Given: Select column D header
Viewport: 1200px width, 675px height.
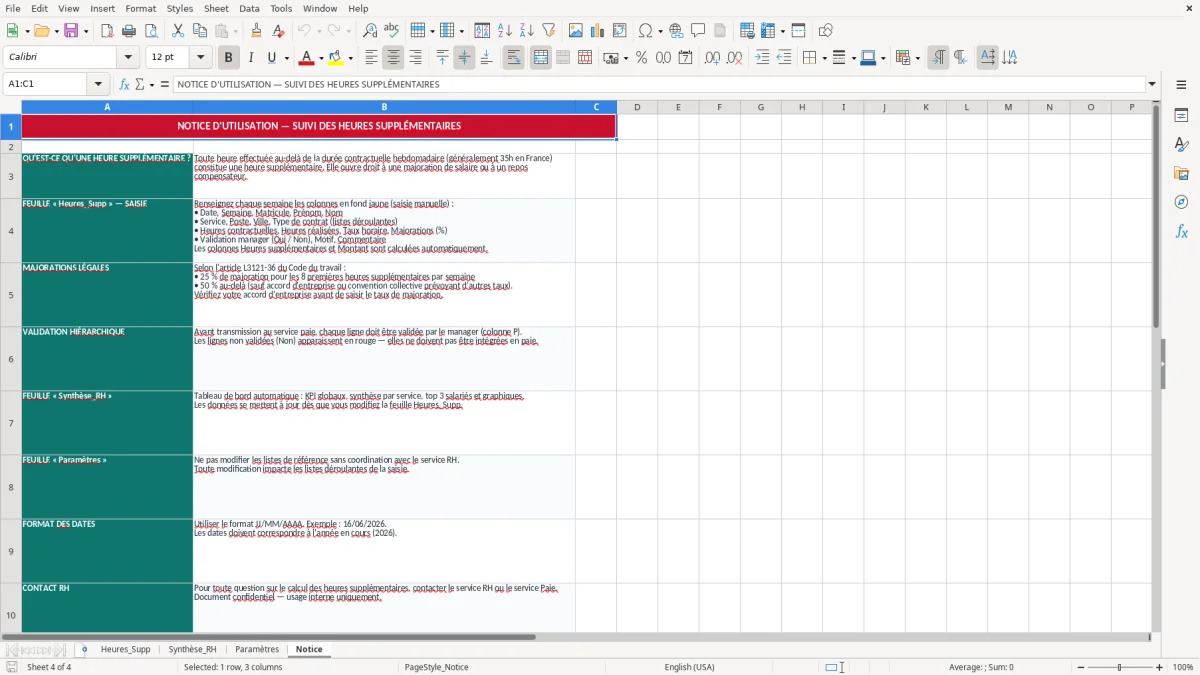Looking at the screenshot, I should tap(637, 107).
